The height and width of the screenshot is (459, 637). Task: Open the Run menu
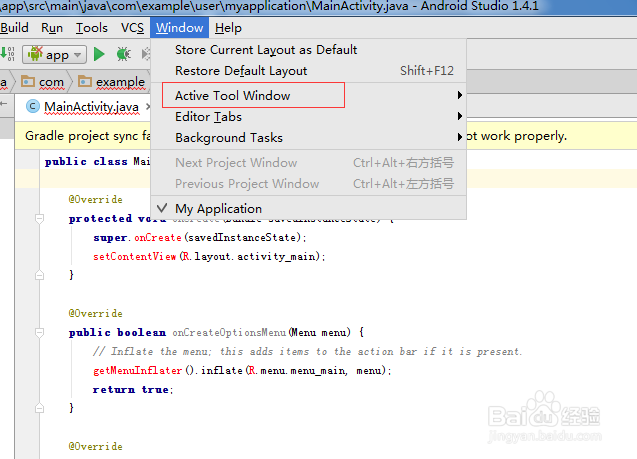click(52, 28)
